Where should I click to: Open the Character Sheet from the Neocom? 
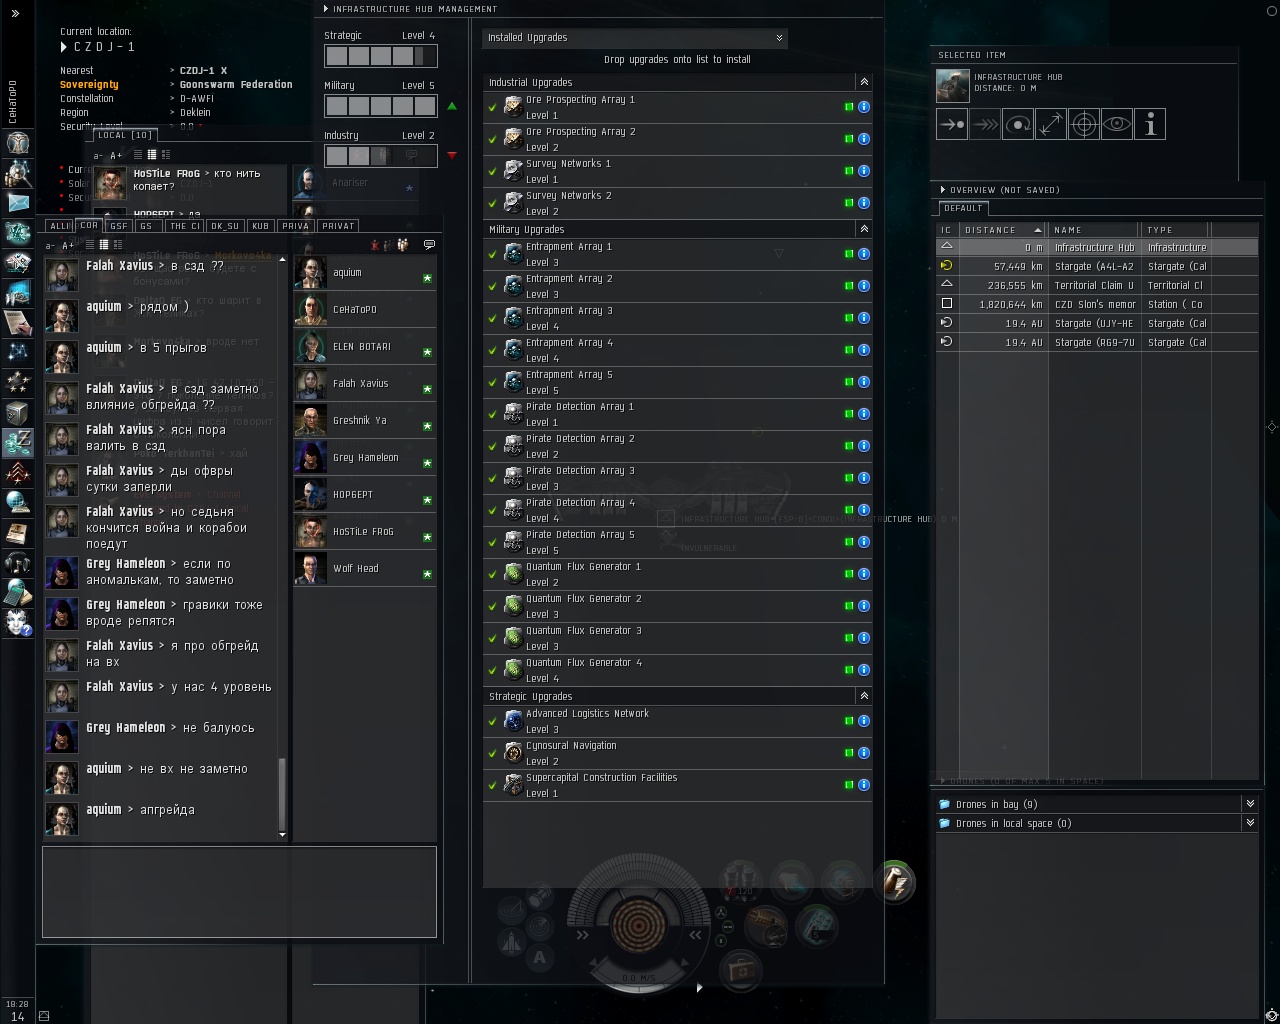[18, 143]
